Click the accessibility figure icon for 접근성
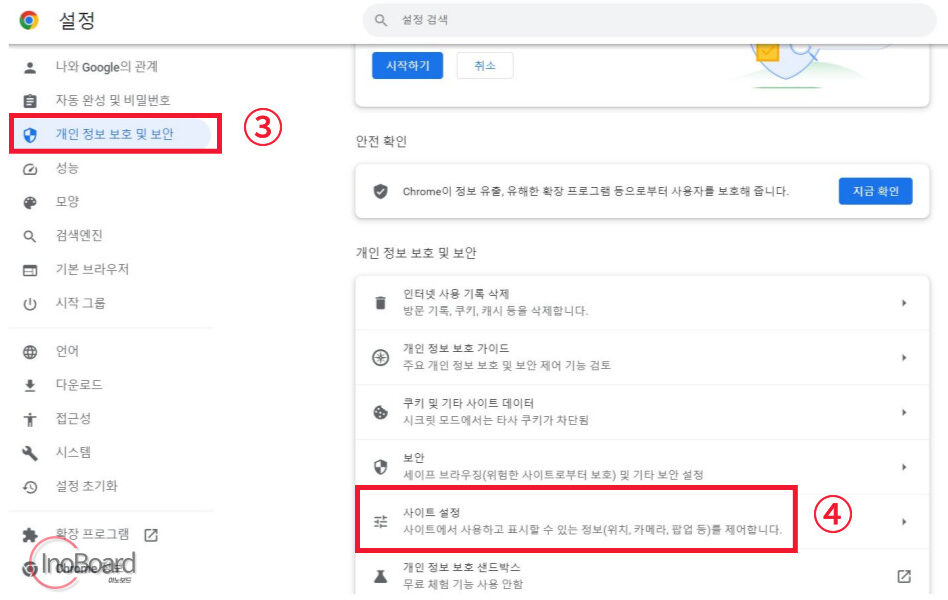Image resolution: width=948 pixels, height=600 pixels. pyautogui.click(x=30, y=419)
